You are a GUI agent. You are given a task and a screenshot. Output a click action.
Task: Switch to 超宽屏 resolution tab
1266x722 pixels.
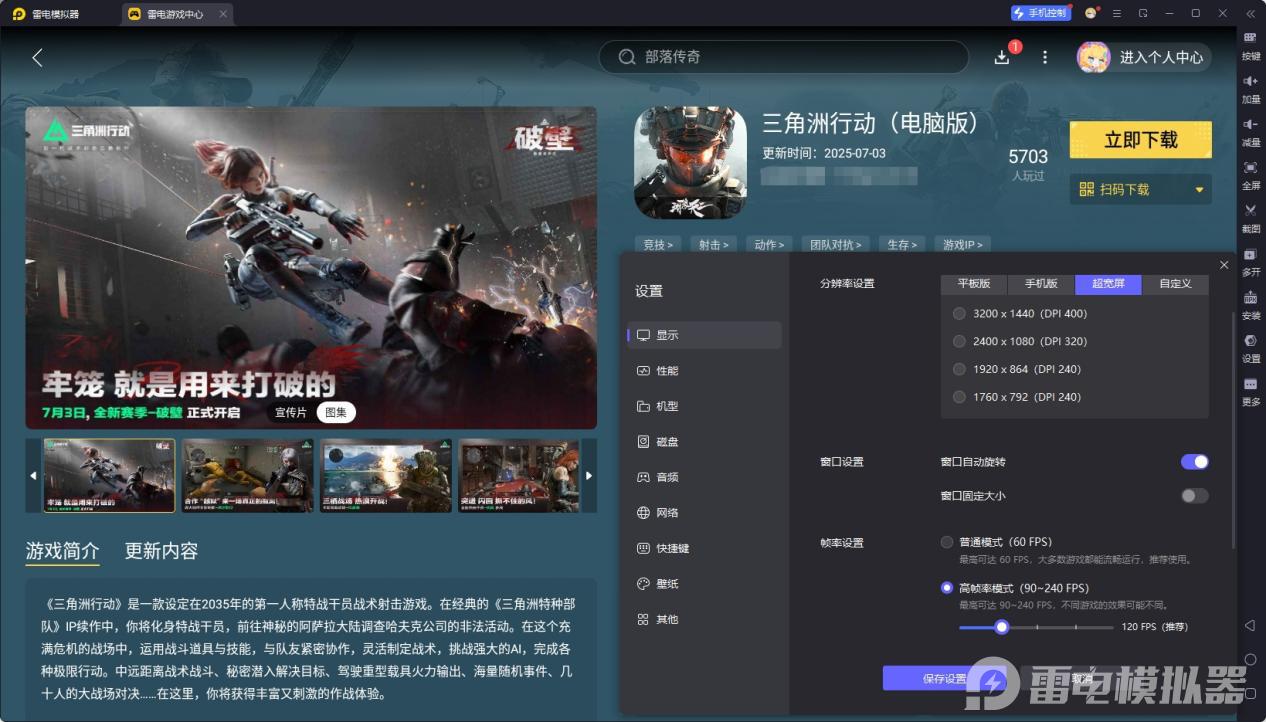1108,284
